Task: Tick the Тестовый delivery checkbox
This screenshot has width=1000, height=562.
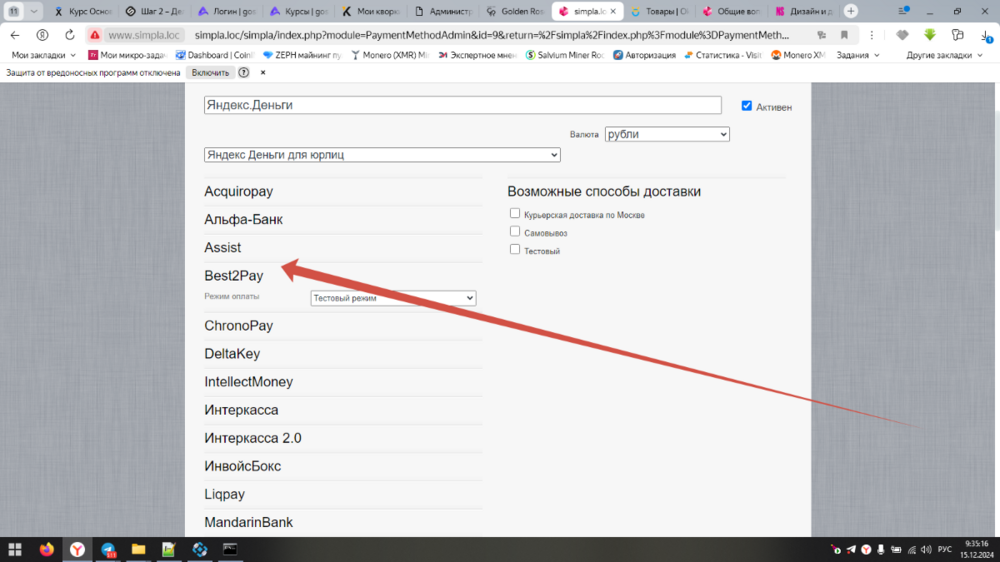Action: [515, 249]
